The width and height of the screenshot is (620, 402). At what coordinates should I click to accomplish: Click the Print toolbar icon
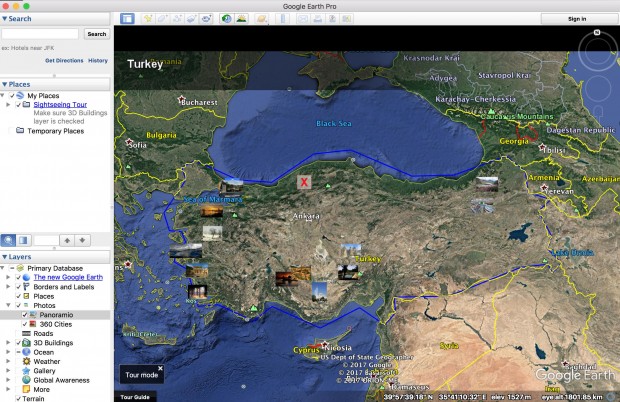point(318,19)
